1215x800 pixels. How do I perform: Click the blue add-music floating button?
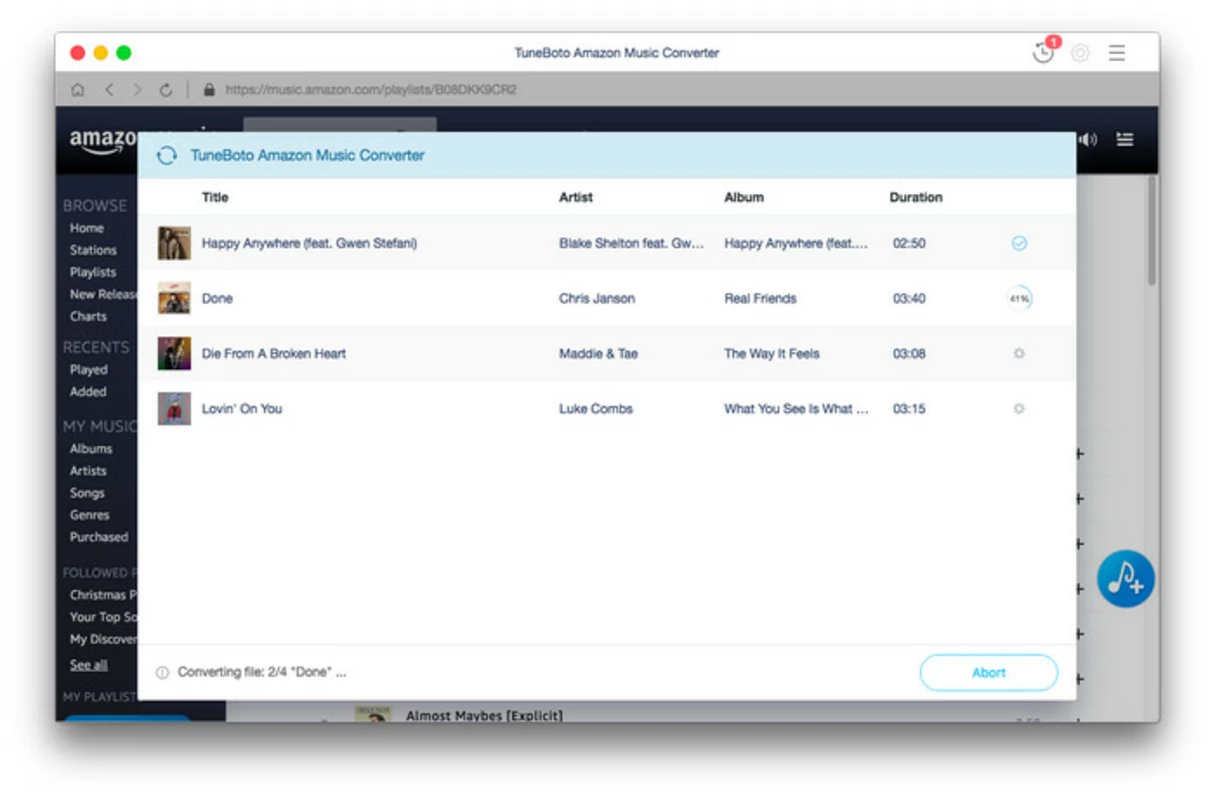click(1126, 579)
